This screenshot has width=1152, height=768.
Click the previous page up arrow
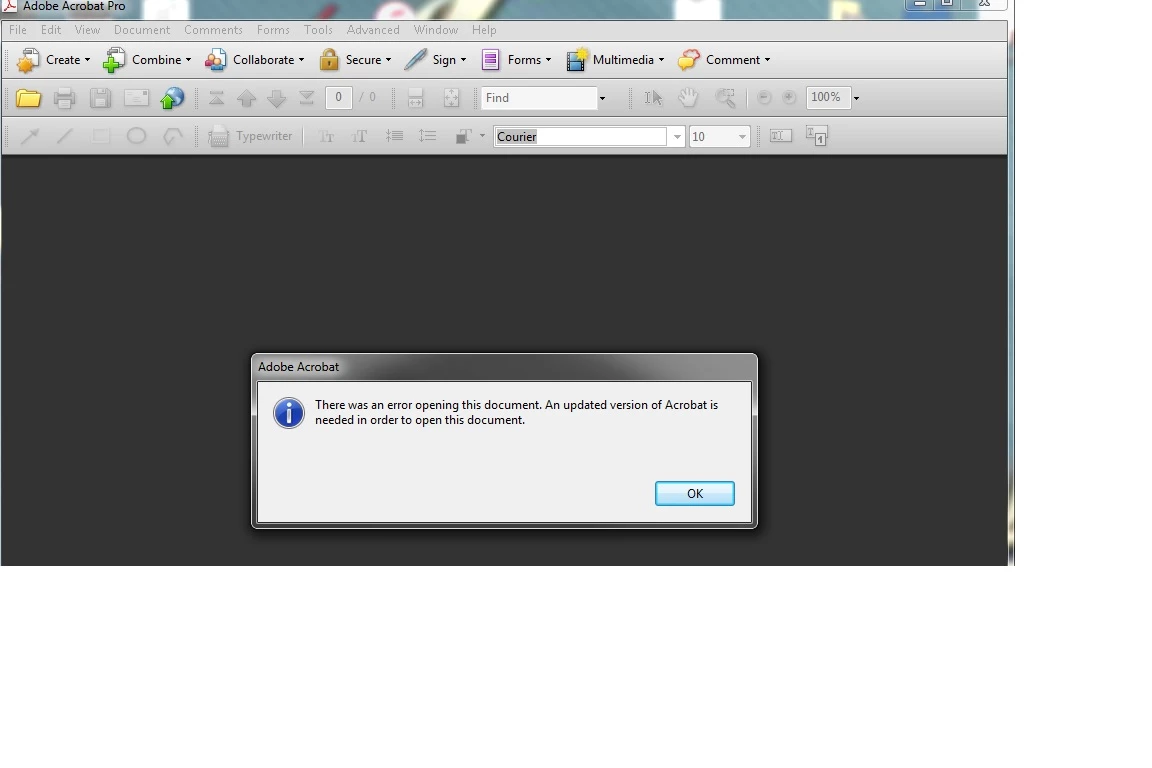(246, 98)
